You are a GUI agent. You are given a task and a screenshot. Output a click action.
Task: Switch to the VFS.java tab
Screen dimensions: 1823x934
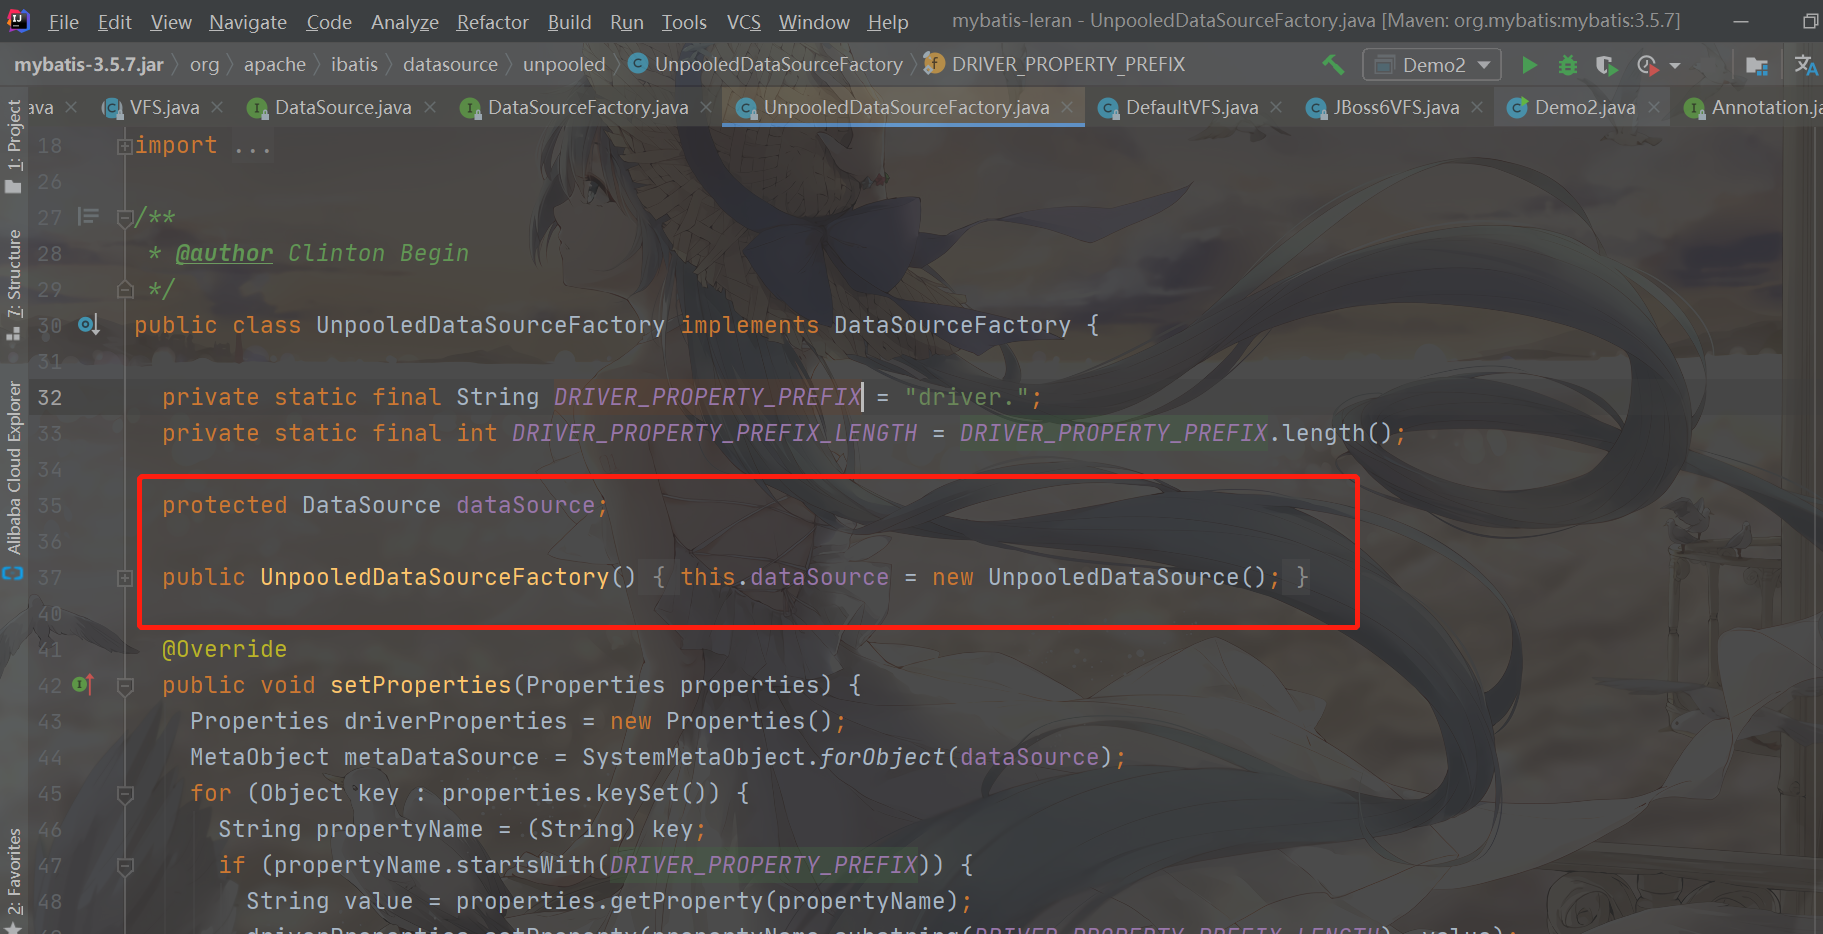(164, 107)
